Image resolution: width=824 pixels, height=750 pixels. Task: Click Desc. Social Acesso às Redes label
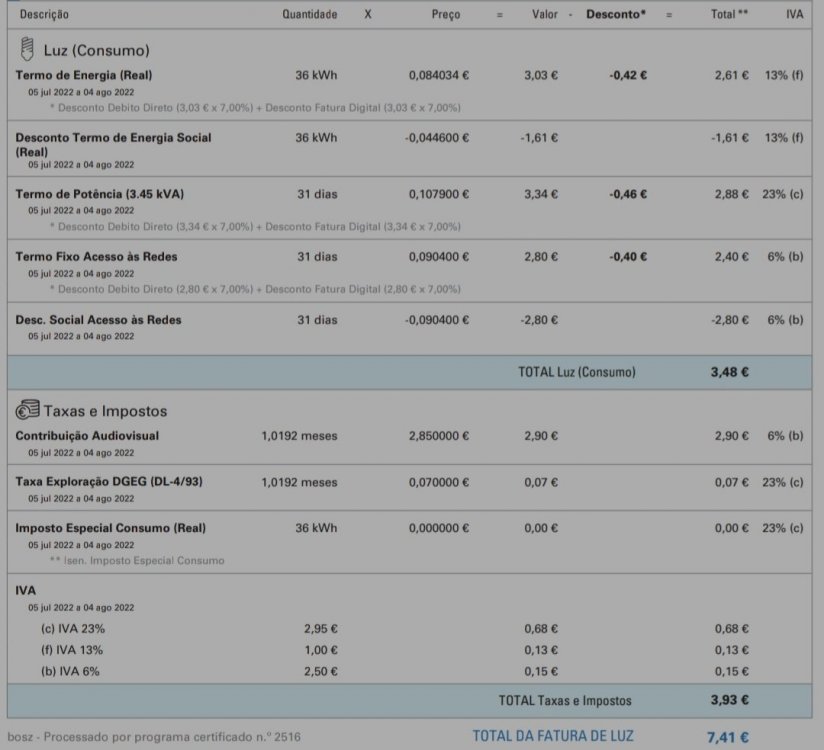click(x=98, y=320)
